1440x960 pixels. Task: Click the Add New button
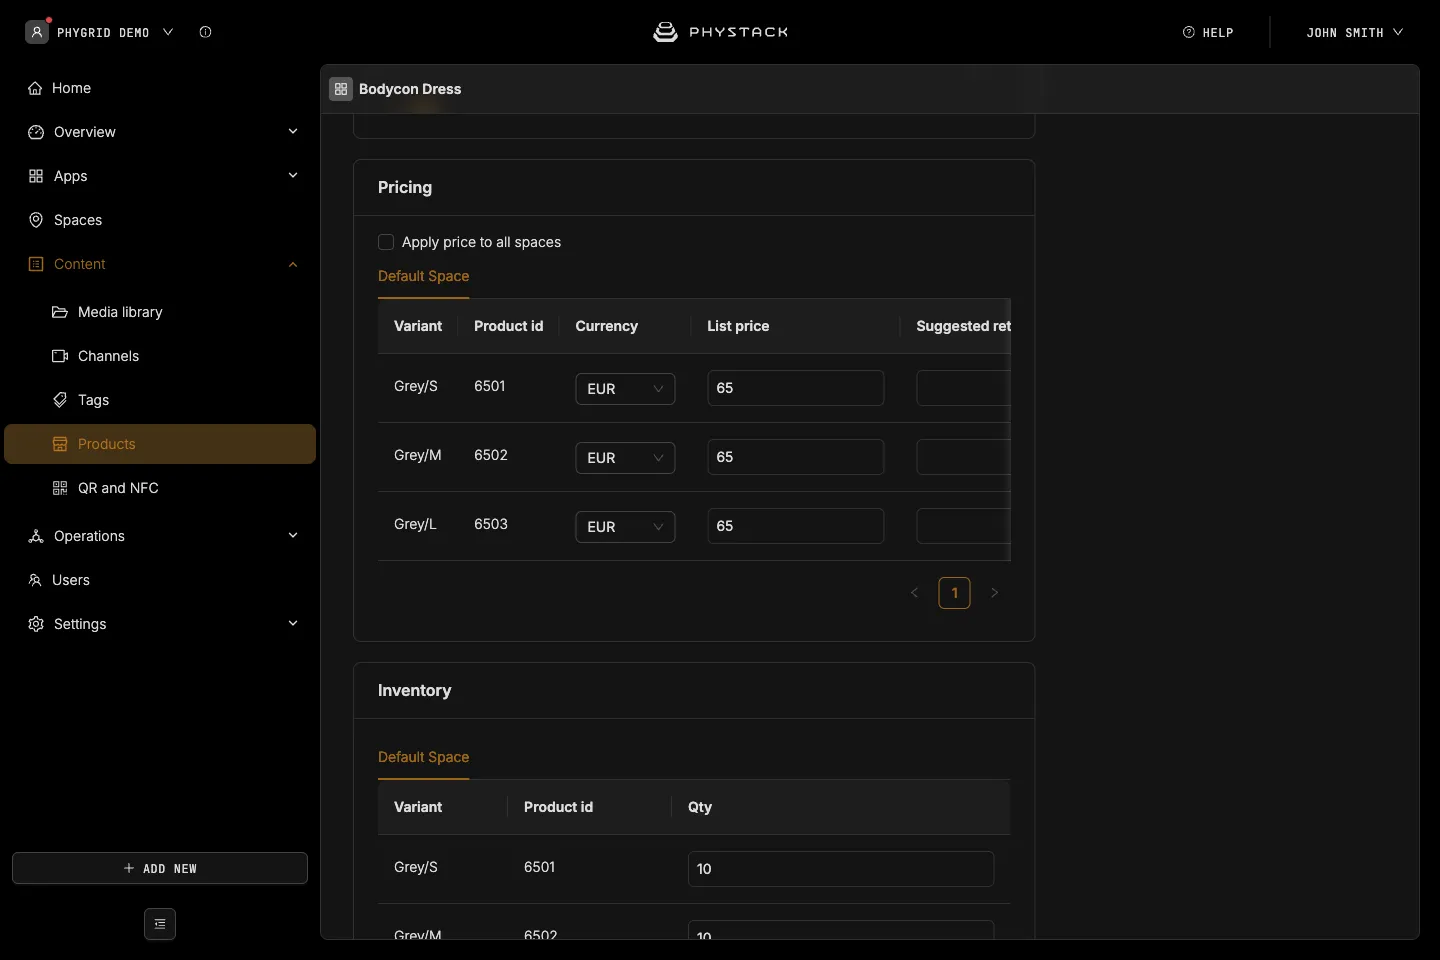[x=160, y=868]
